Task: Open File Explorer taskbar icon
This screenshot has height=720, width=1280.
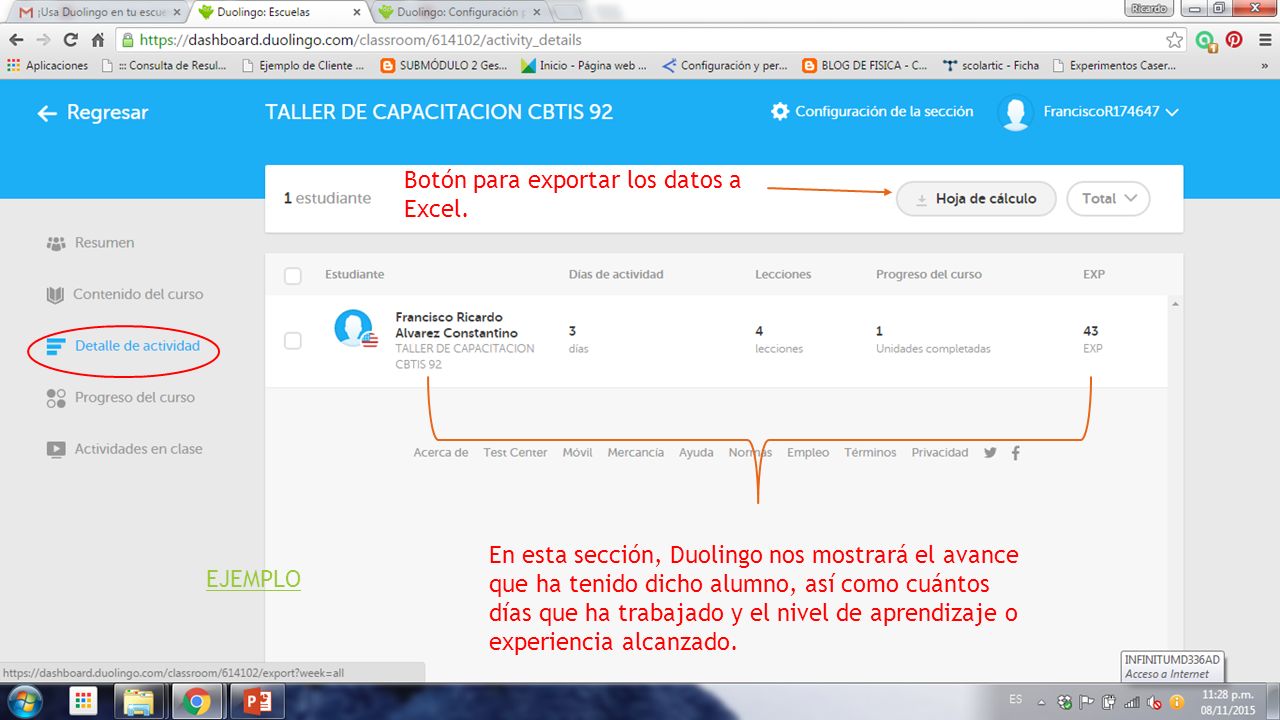Action: [x=138, y=702]
